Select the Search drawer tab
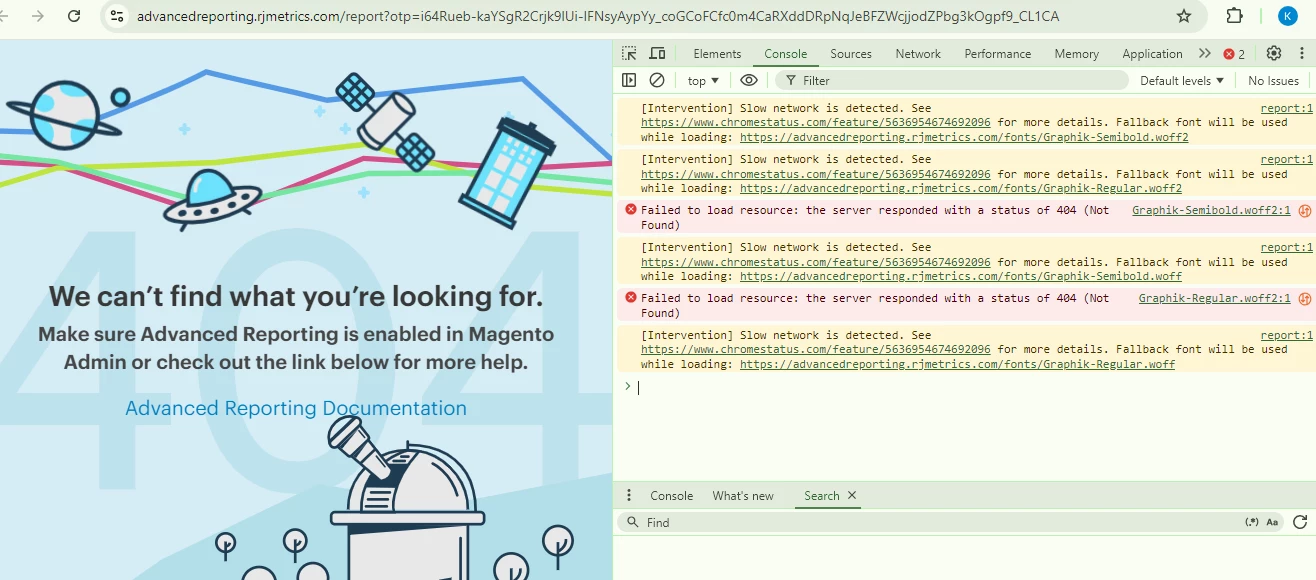This screenshot has width=1316, height=580. coord(821,496)
